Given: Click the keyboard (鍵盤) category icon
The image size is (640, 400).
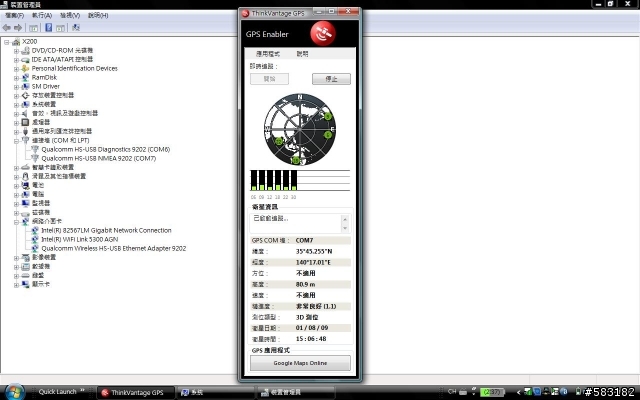Looking at the screenshot, I should click(25, 276).
